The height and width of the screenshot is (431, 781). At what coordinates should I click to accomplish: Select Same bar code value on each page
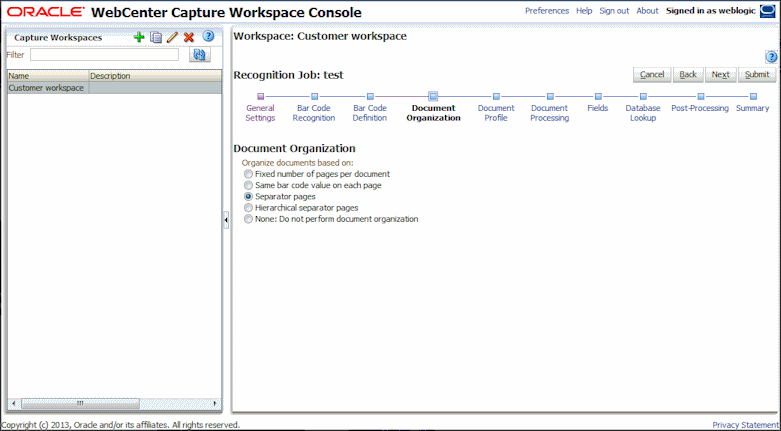tap(248, 185)
